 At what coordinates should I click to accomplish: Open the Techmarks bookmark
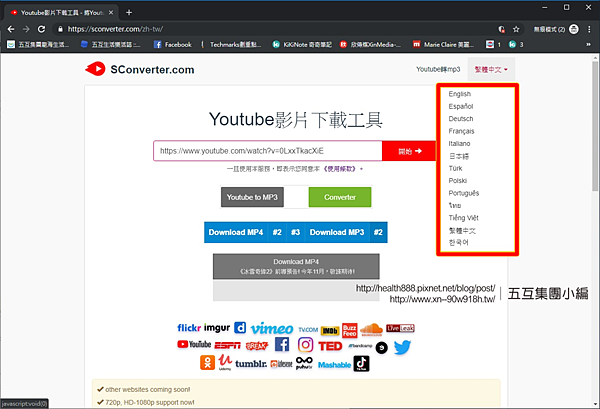tap(231, 45)
